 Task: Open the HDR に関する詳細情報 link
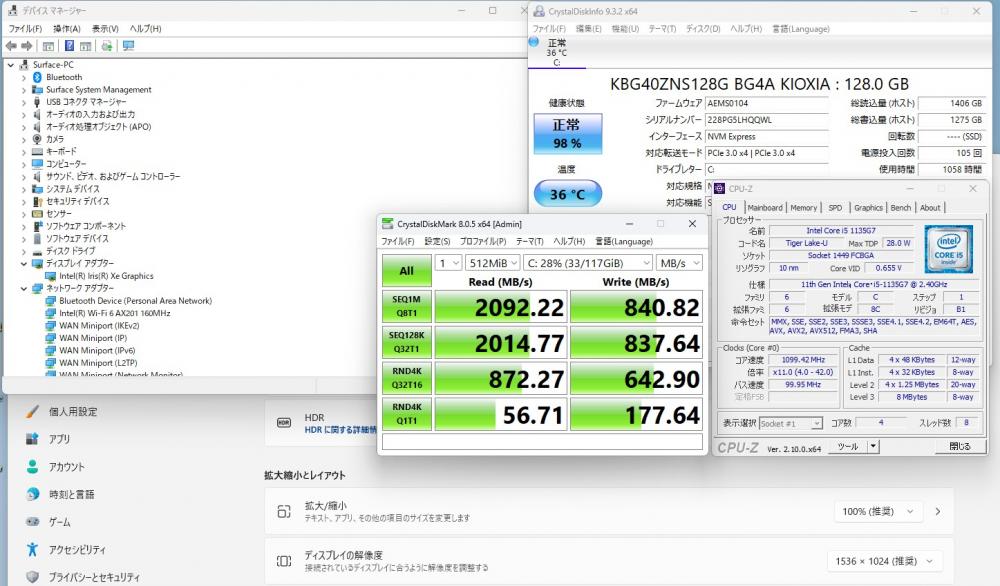pos(340,430)
